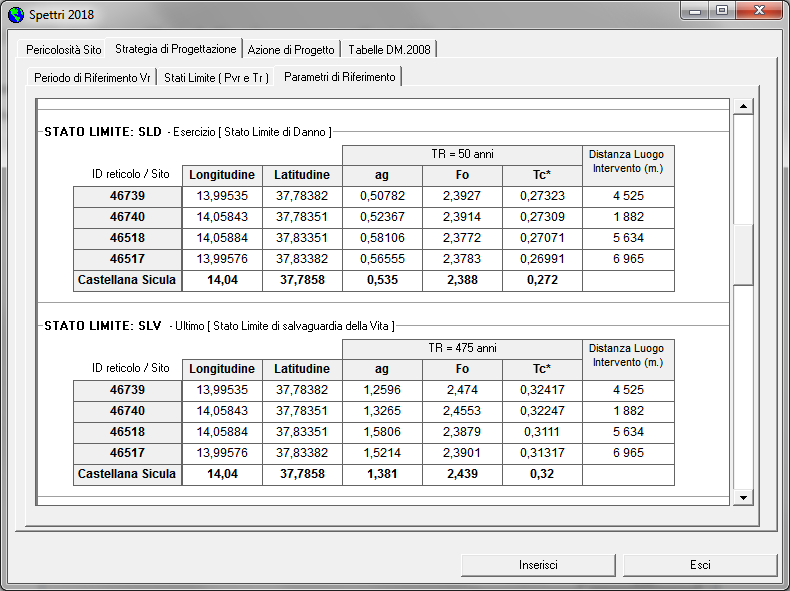Click the SLV site ag value 1,381
Screen dimensions: 790x591
(382, 474)
